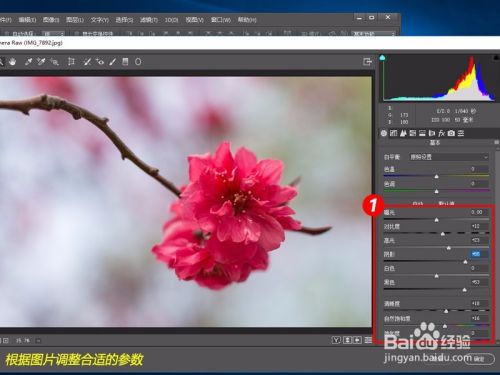The image size is (500, 375).
Task: Open the Tone Curve panel tab
Action: click(x=394, y=133)
